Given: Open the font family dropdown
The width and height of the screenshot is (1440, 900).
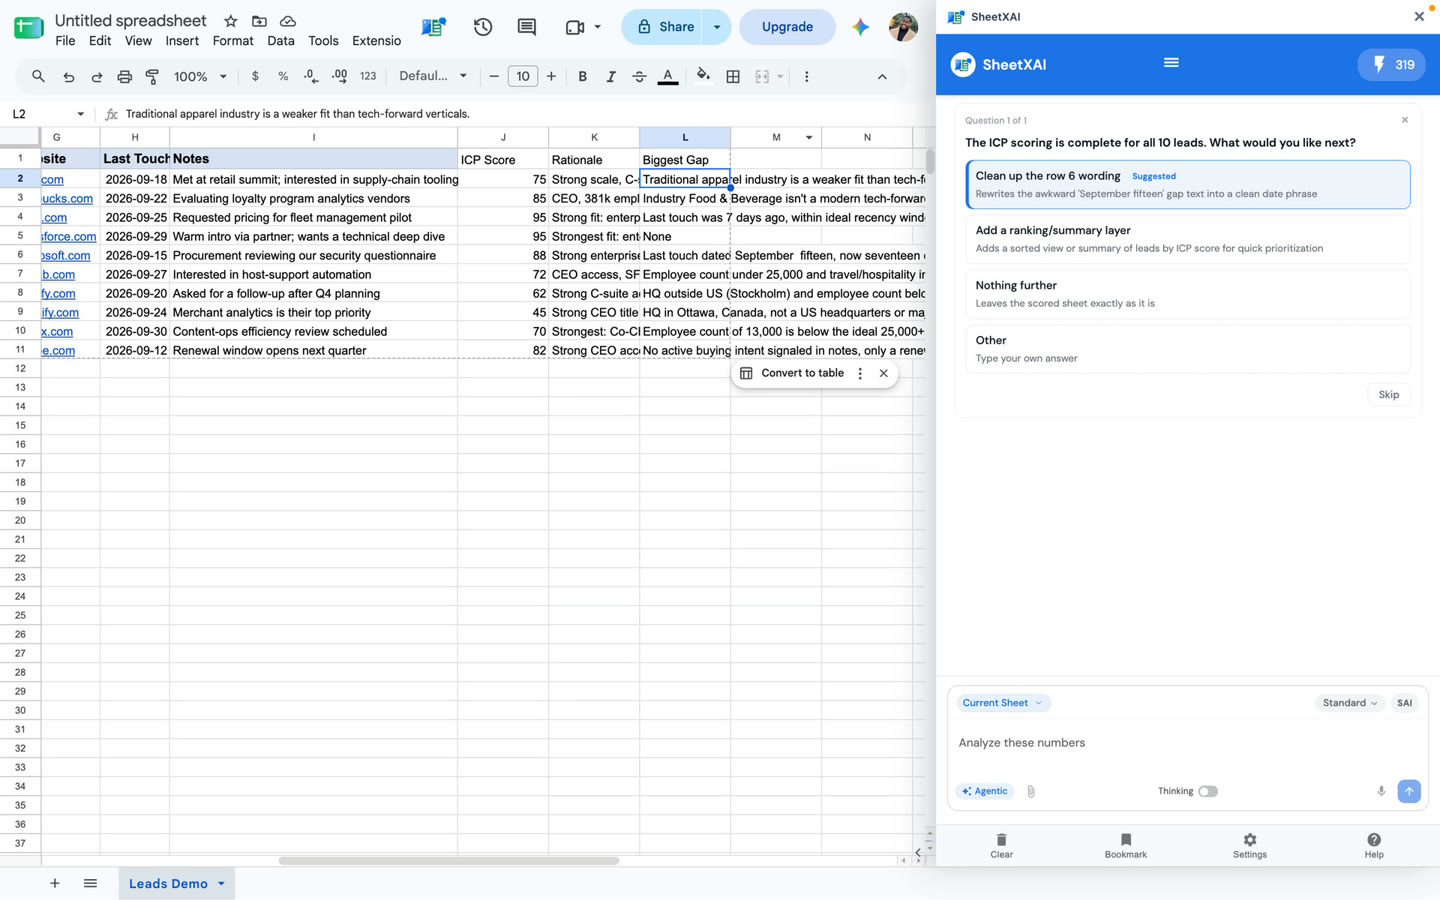Looking at the screenshot, I should click(433, 76).
